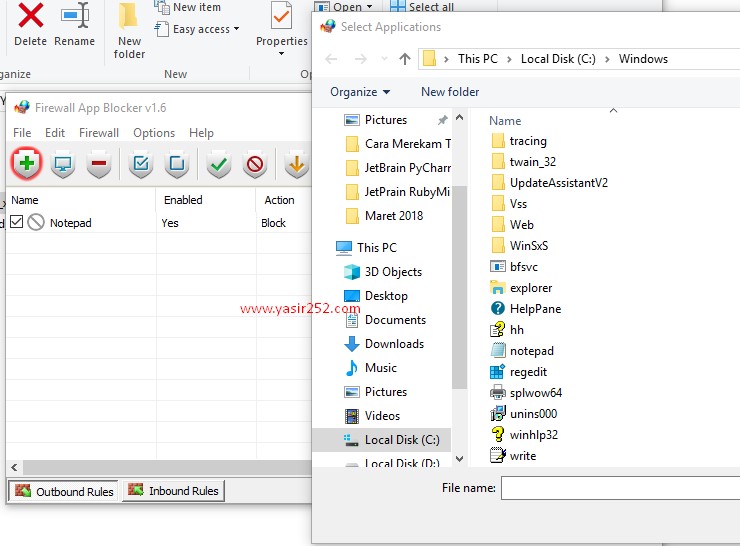Sort rules by the Enabled column header

point(206,200)
